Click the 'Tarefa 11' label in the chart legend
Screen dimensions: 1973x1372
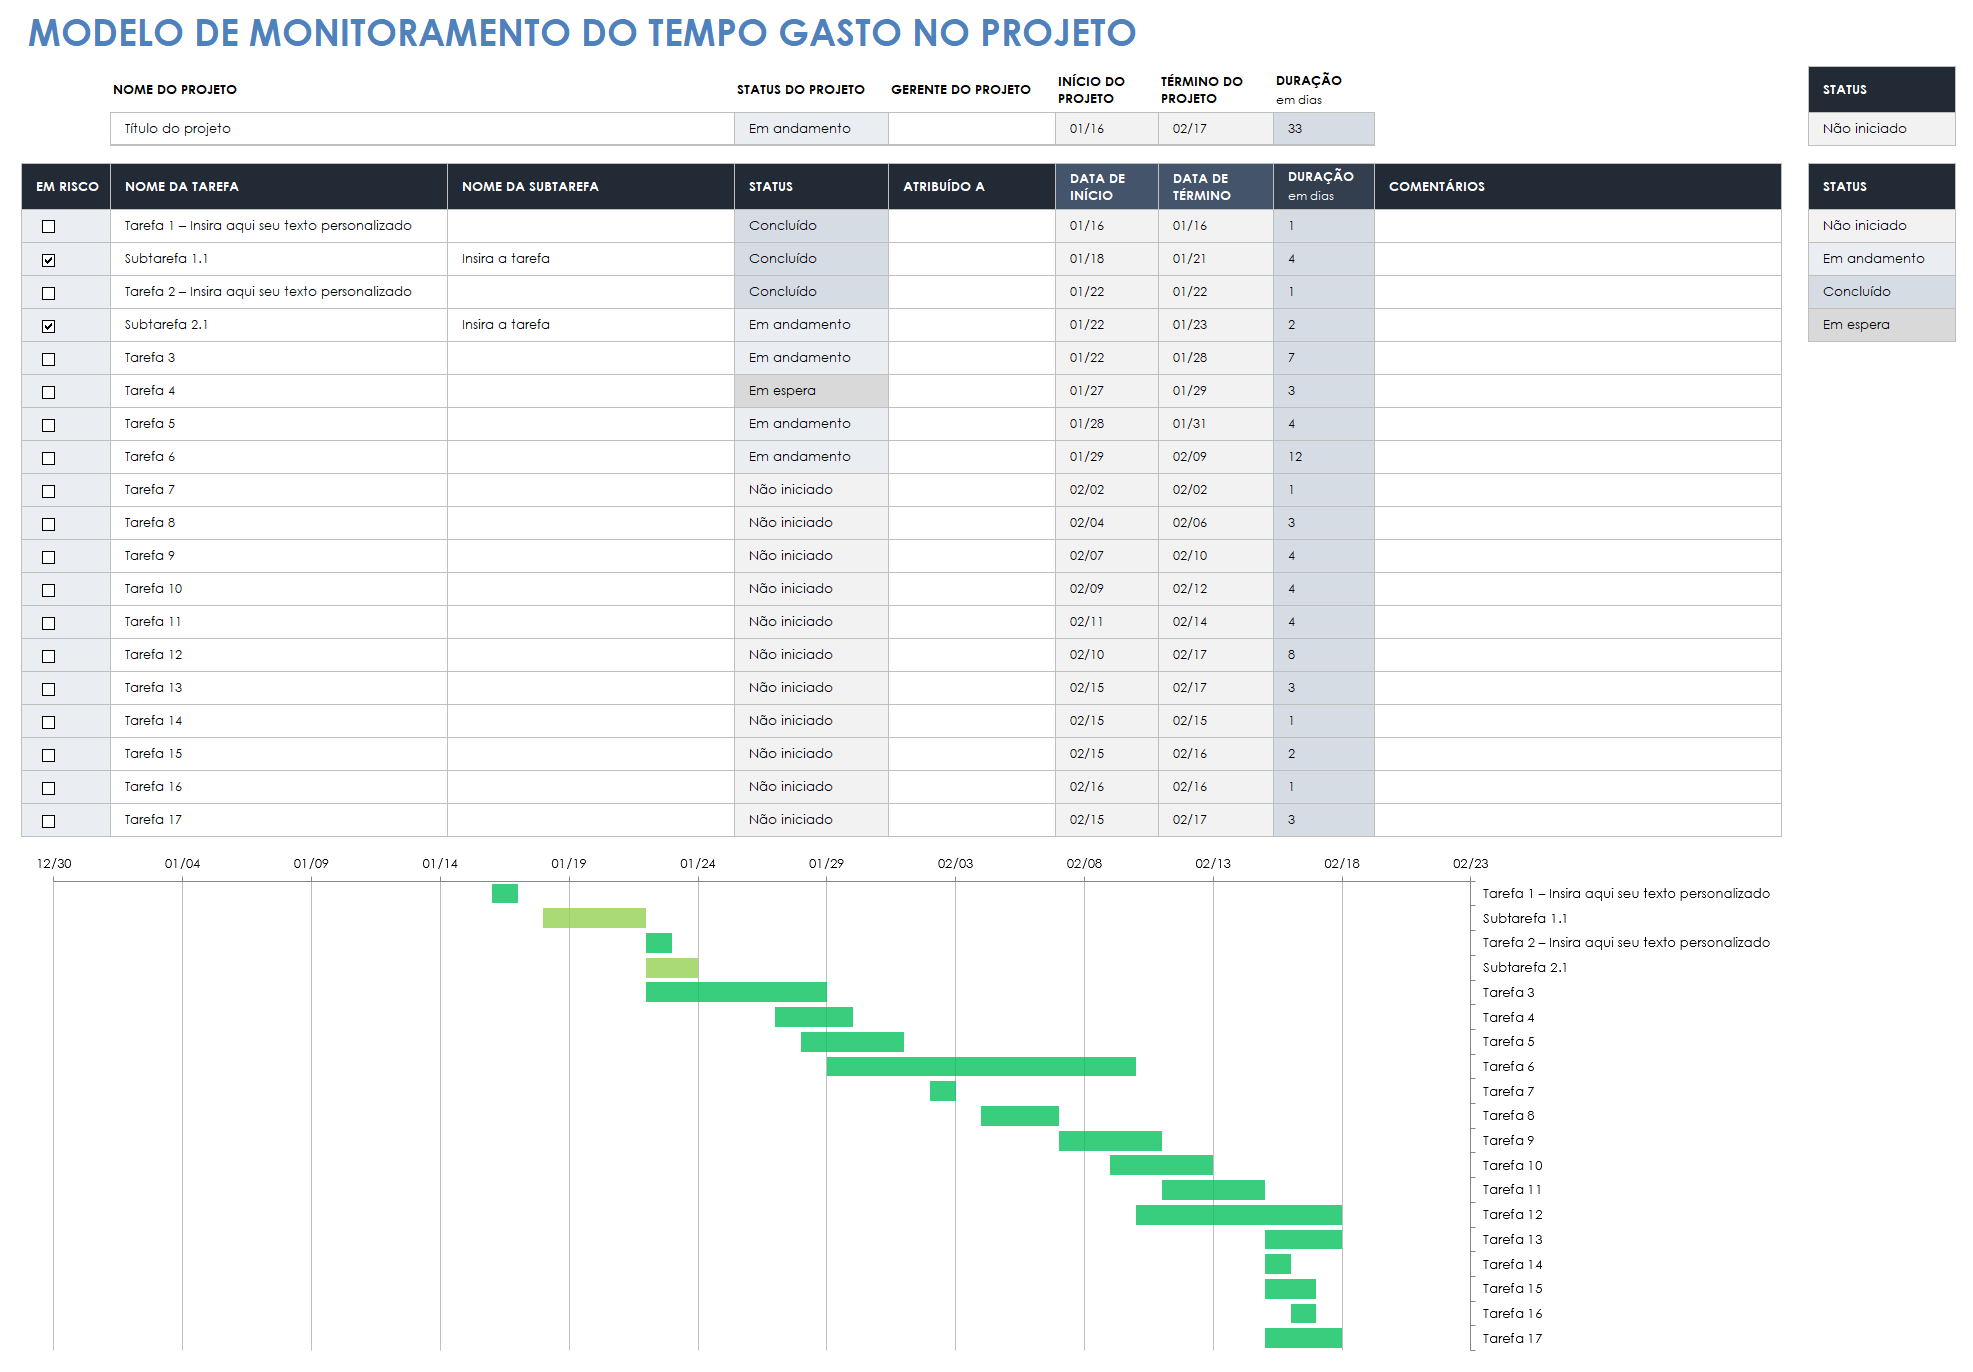click(1511, 1190)
